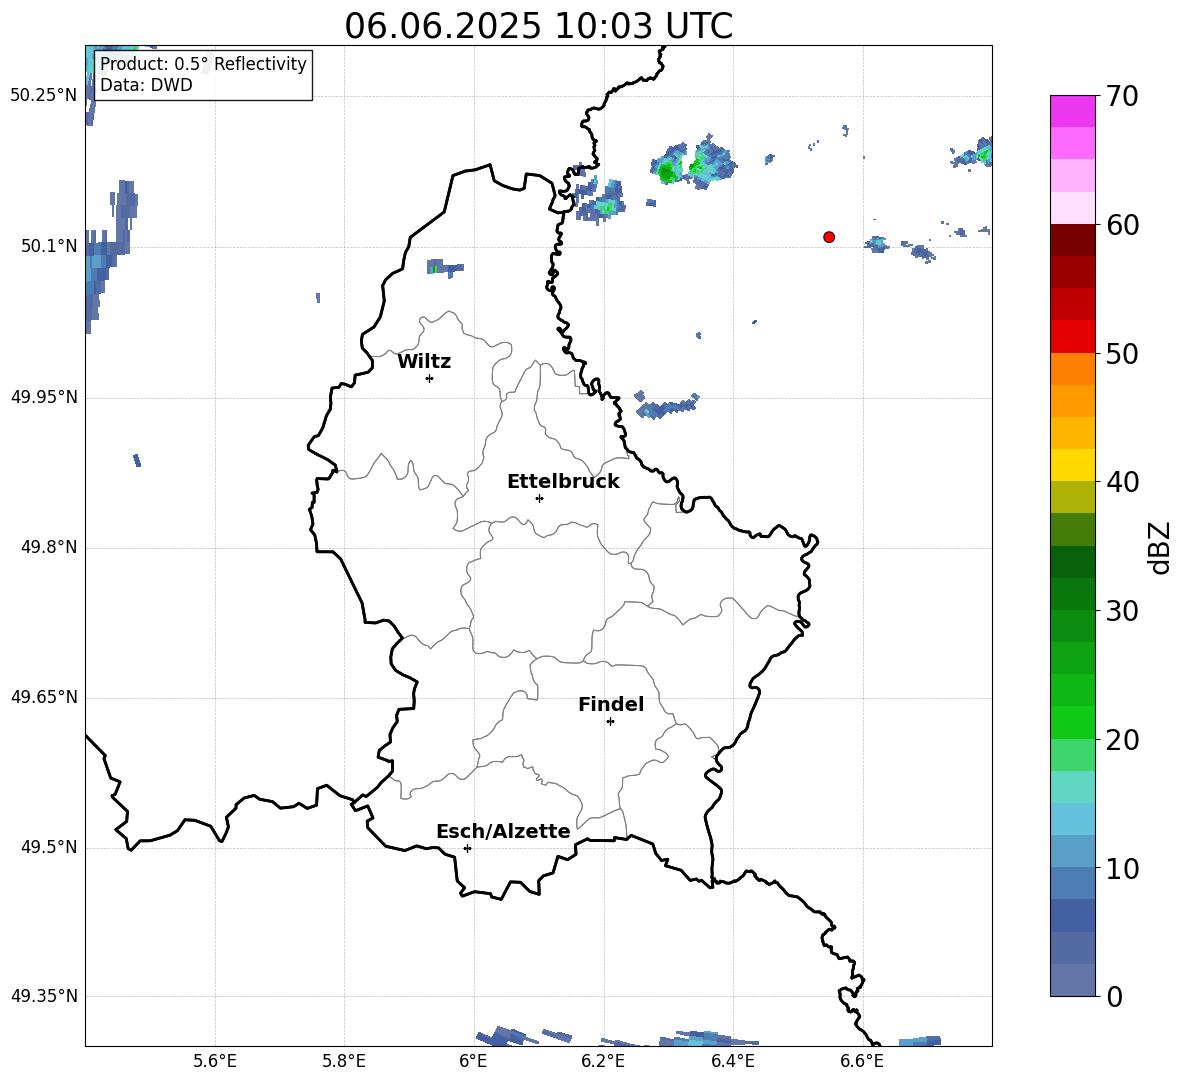The width and height of the screenshot is (1184, 1081).
Task: Click the 20 tick on colorbar
Action: [1122, 740]
